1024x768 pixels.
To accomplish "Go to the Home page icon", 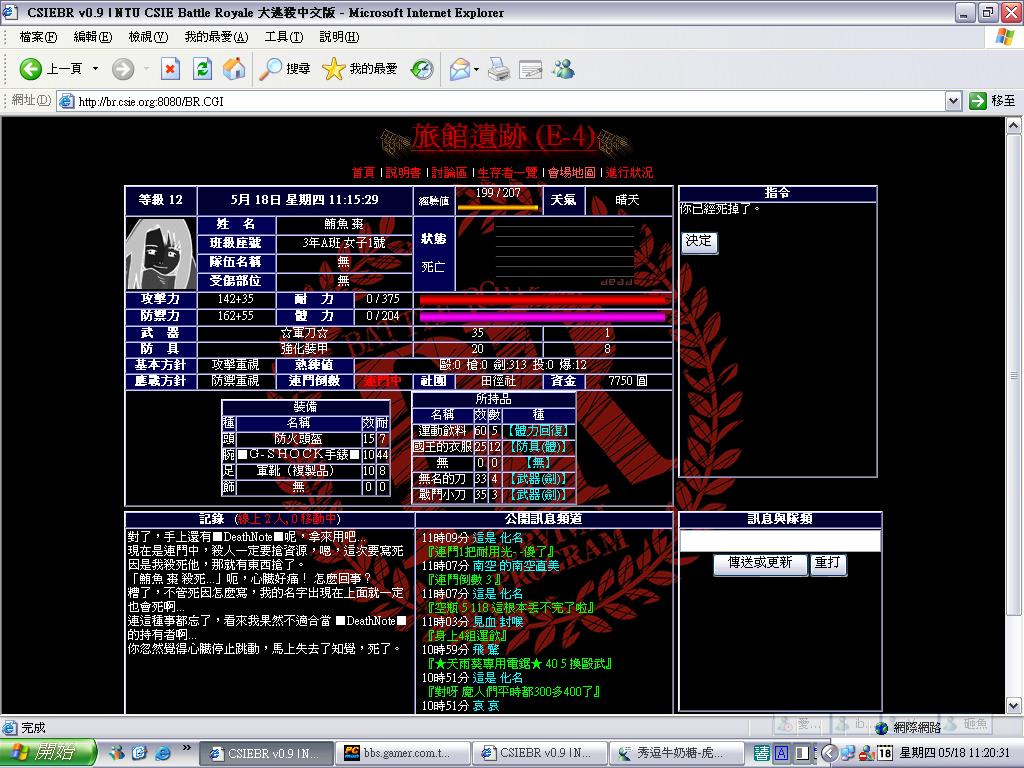I will click(234, 69).
